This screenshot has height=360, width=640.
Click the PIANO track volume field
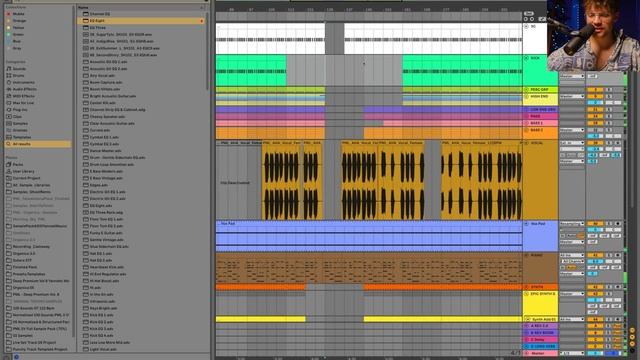[x=596, y=261]
